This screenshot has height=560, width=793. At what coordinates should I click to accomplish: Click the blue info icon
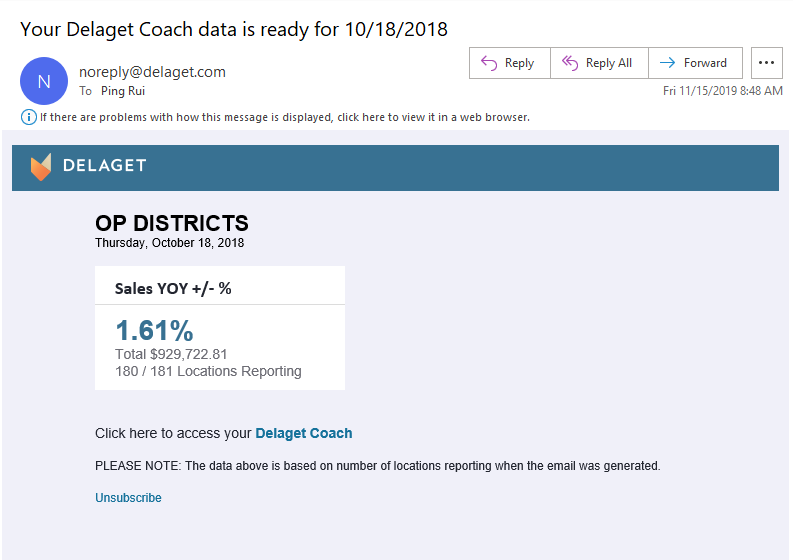point(29,117)
